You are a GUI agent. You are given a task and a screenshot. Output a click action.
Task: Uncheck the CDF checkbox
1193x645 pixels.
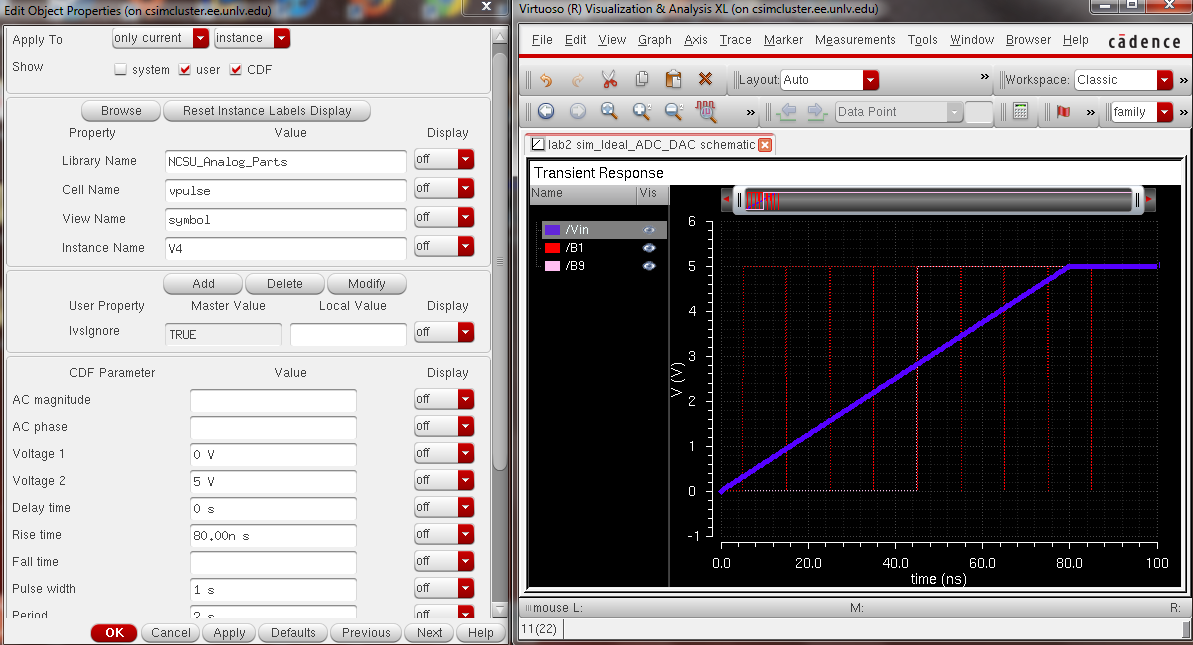[x=237, y=70]
